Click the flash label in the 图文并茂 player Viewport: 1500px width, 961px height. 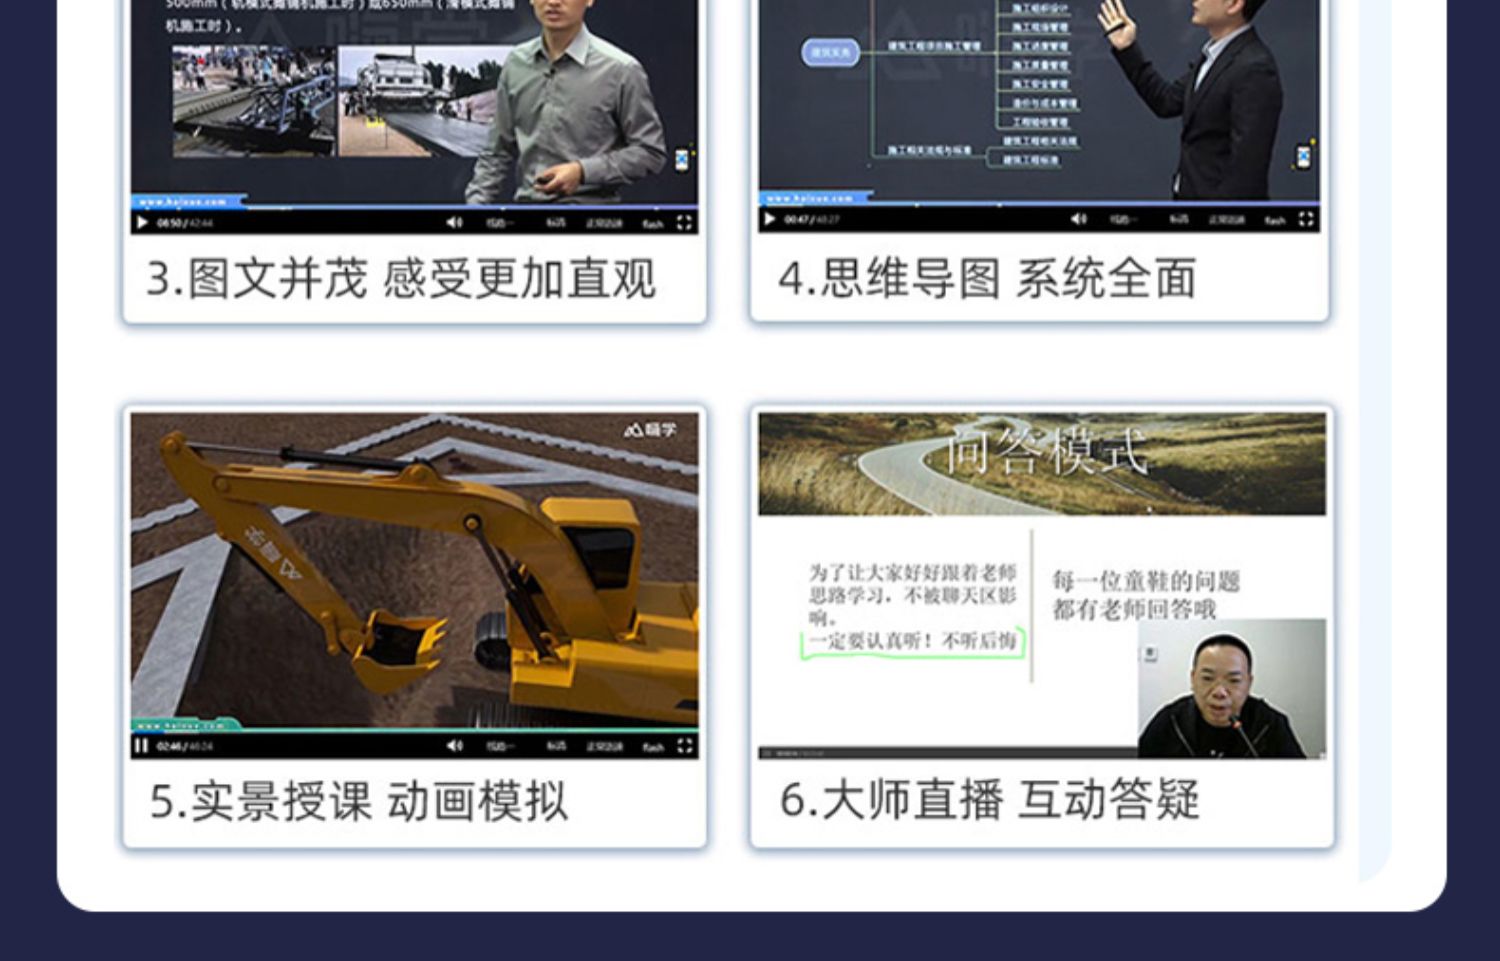pyautogui.click(x=653, y=224)
